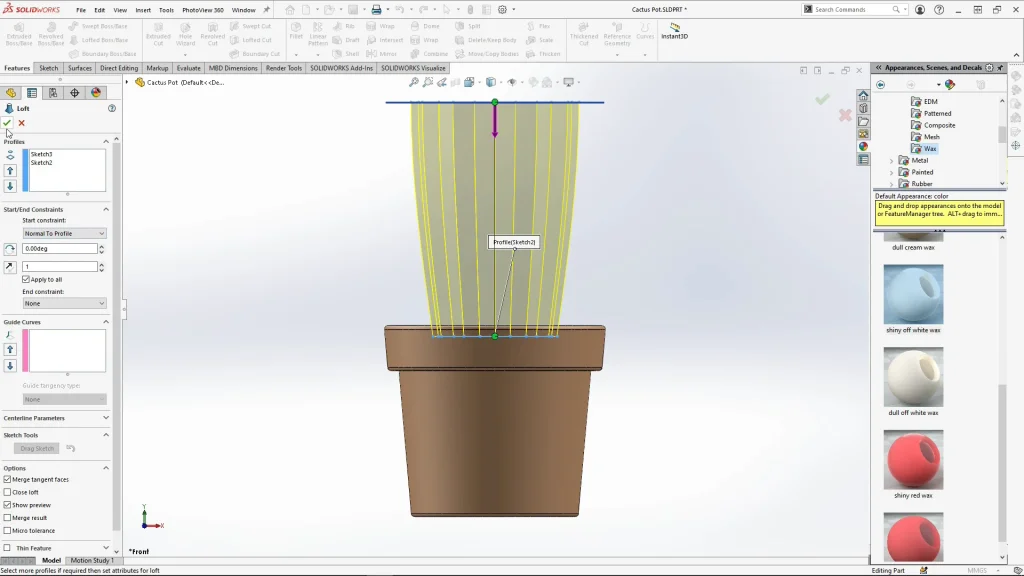Toggle the Show preview checkbox
Viewport: 1024px width, 576px height.
[8, 505]
